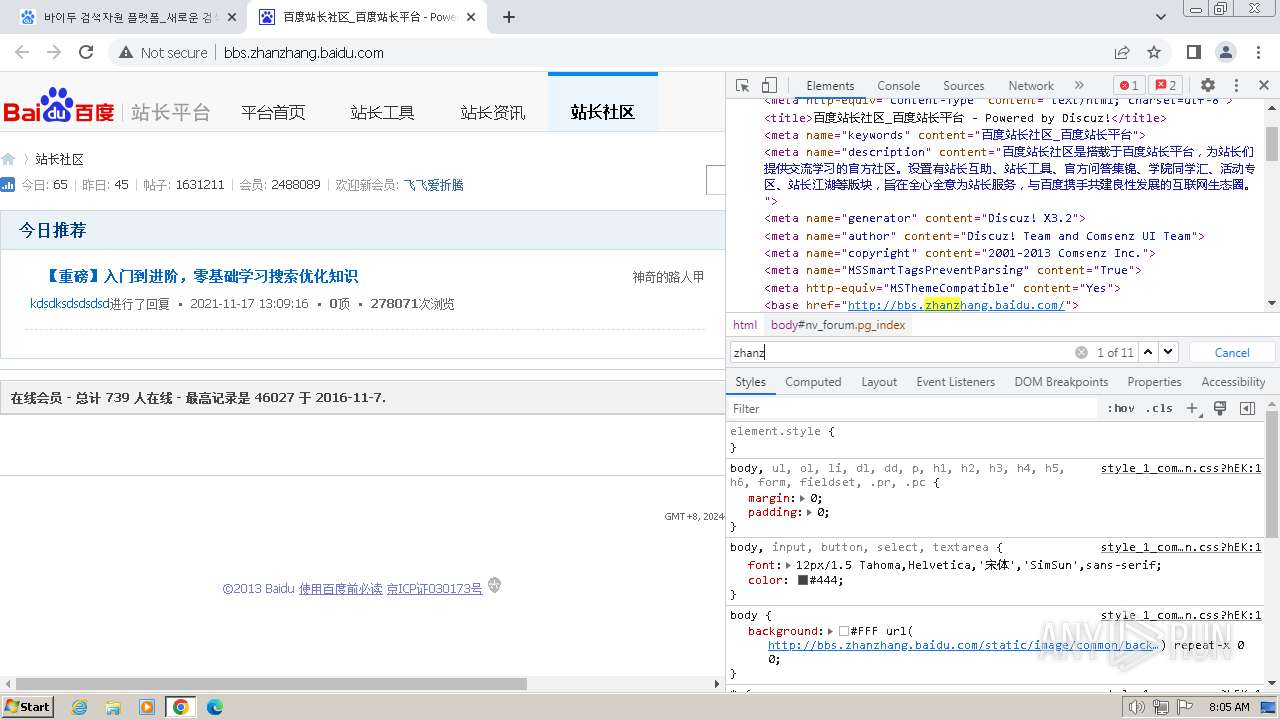Go to previous search result

(x=1148, y=352)
